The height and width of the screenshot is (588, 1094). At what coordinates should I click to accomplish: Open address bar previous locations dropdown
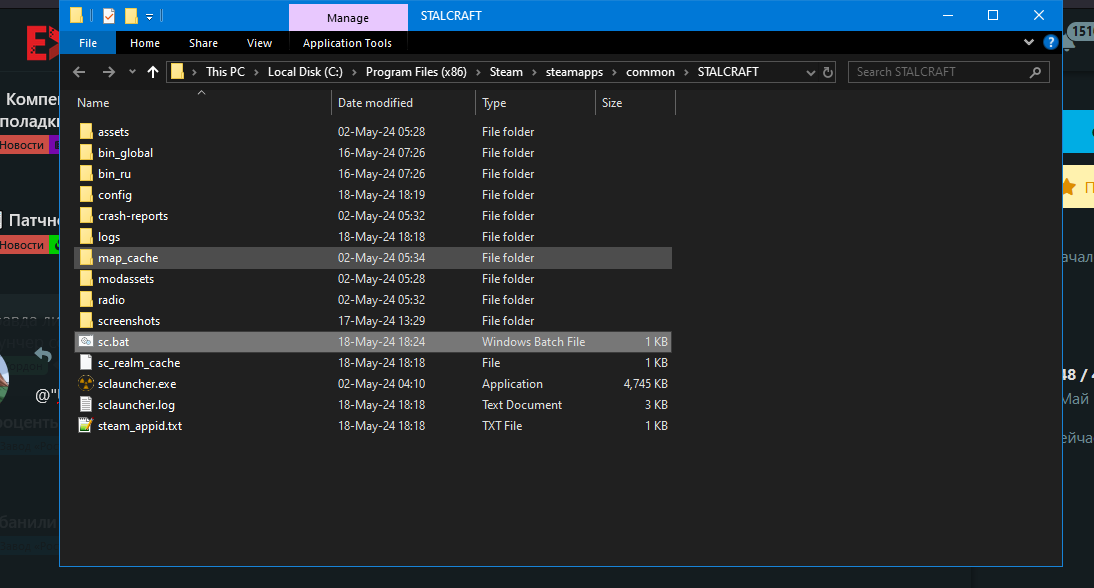coord(810,73)
